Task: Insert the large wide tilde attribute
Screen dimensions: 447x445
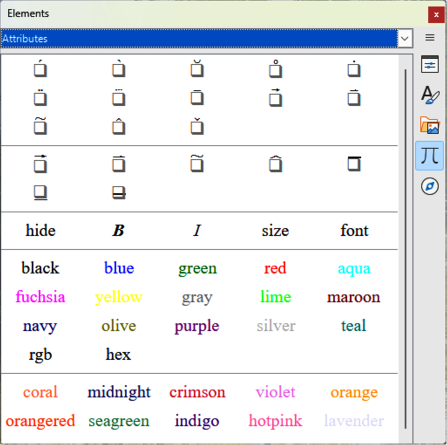Action: coord(197,164)
